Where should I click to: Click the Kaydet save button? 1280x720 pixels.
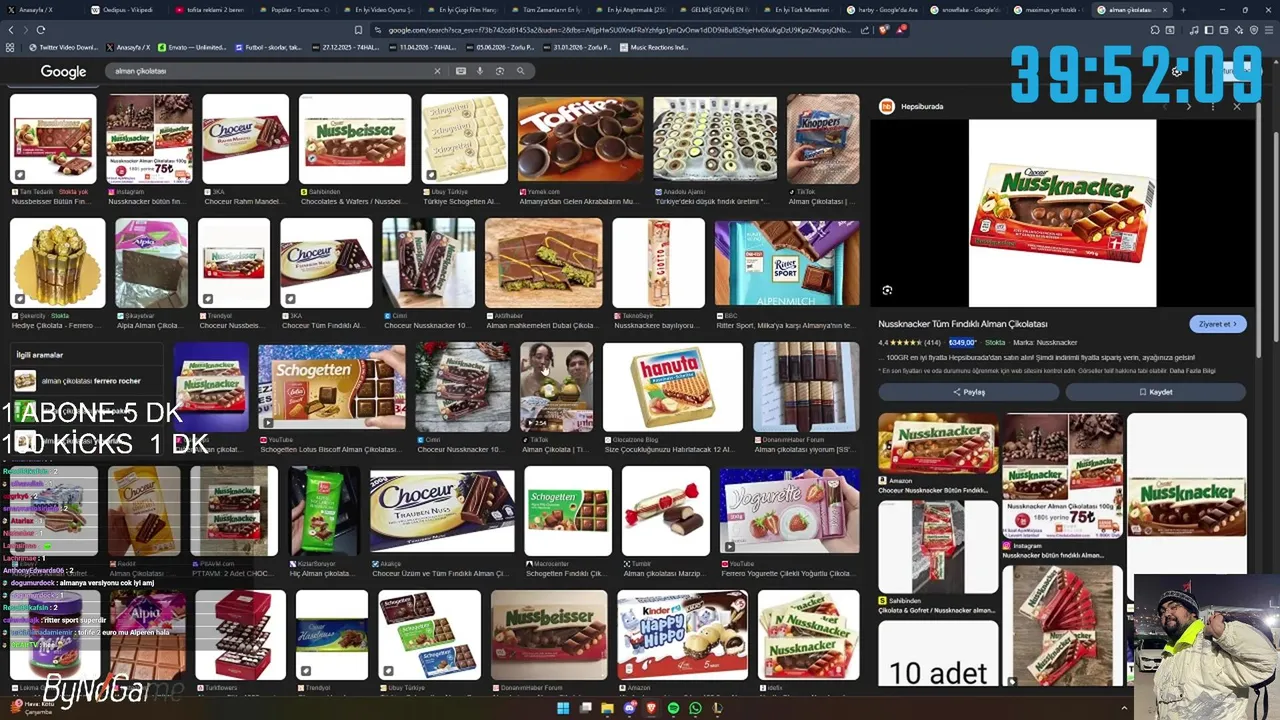tap(1156, 392)
